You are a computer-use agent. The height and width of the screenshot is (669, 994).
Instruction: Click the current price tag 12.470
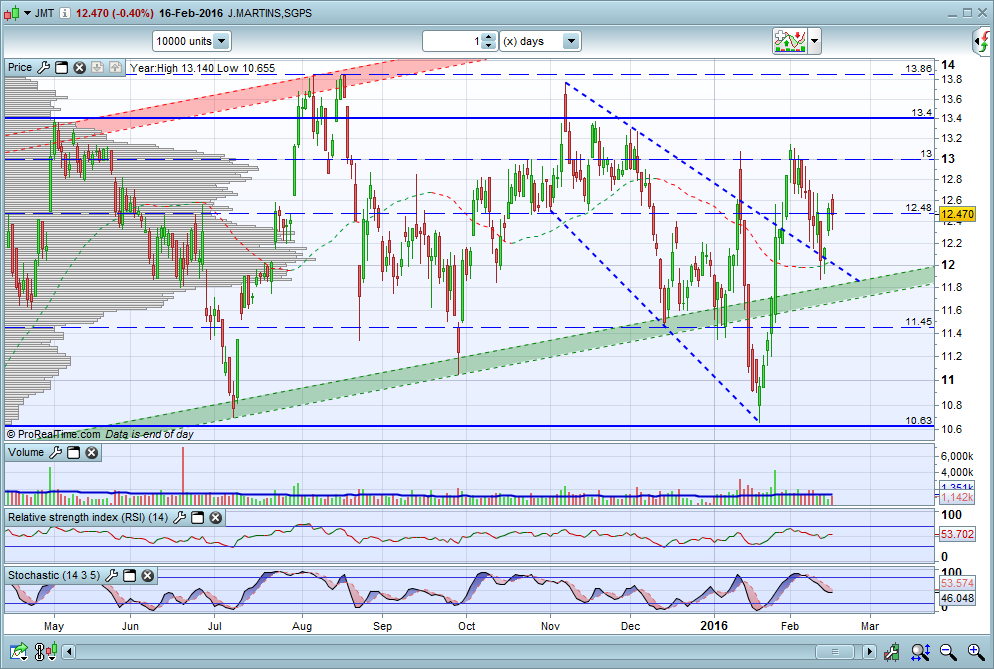(x=957, y=214)
